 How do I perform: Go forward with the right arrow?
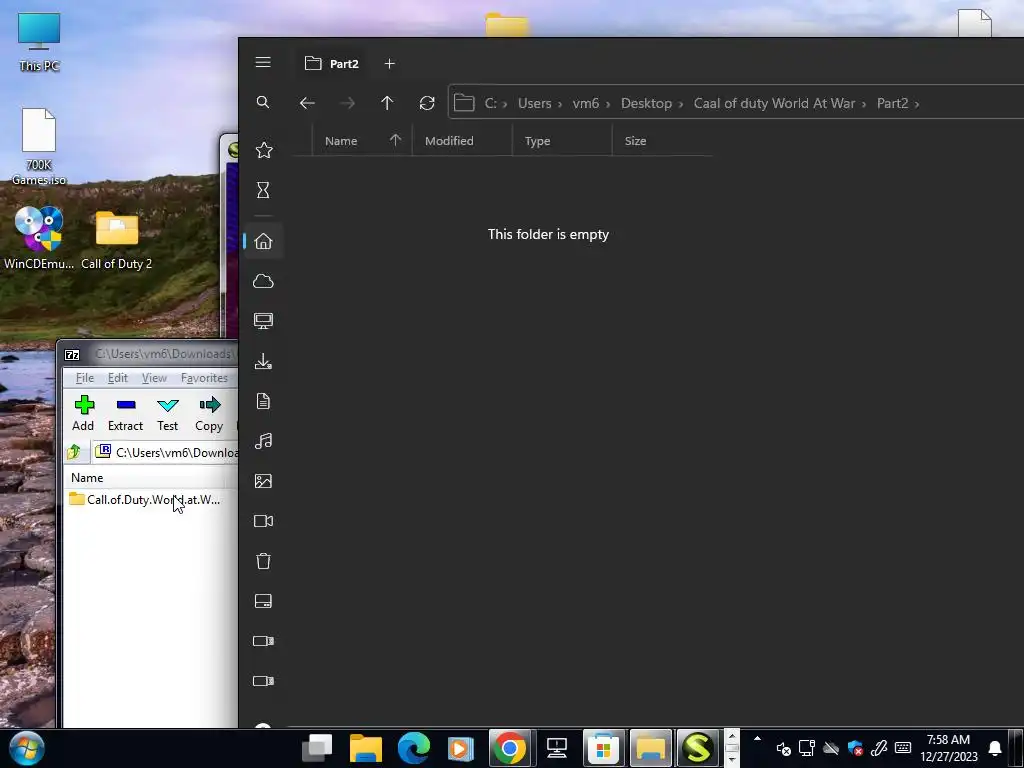[347, 103]
